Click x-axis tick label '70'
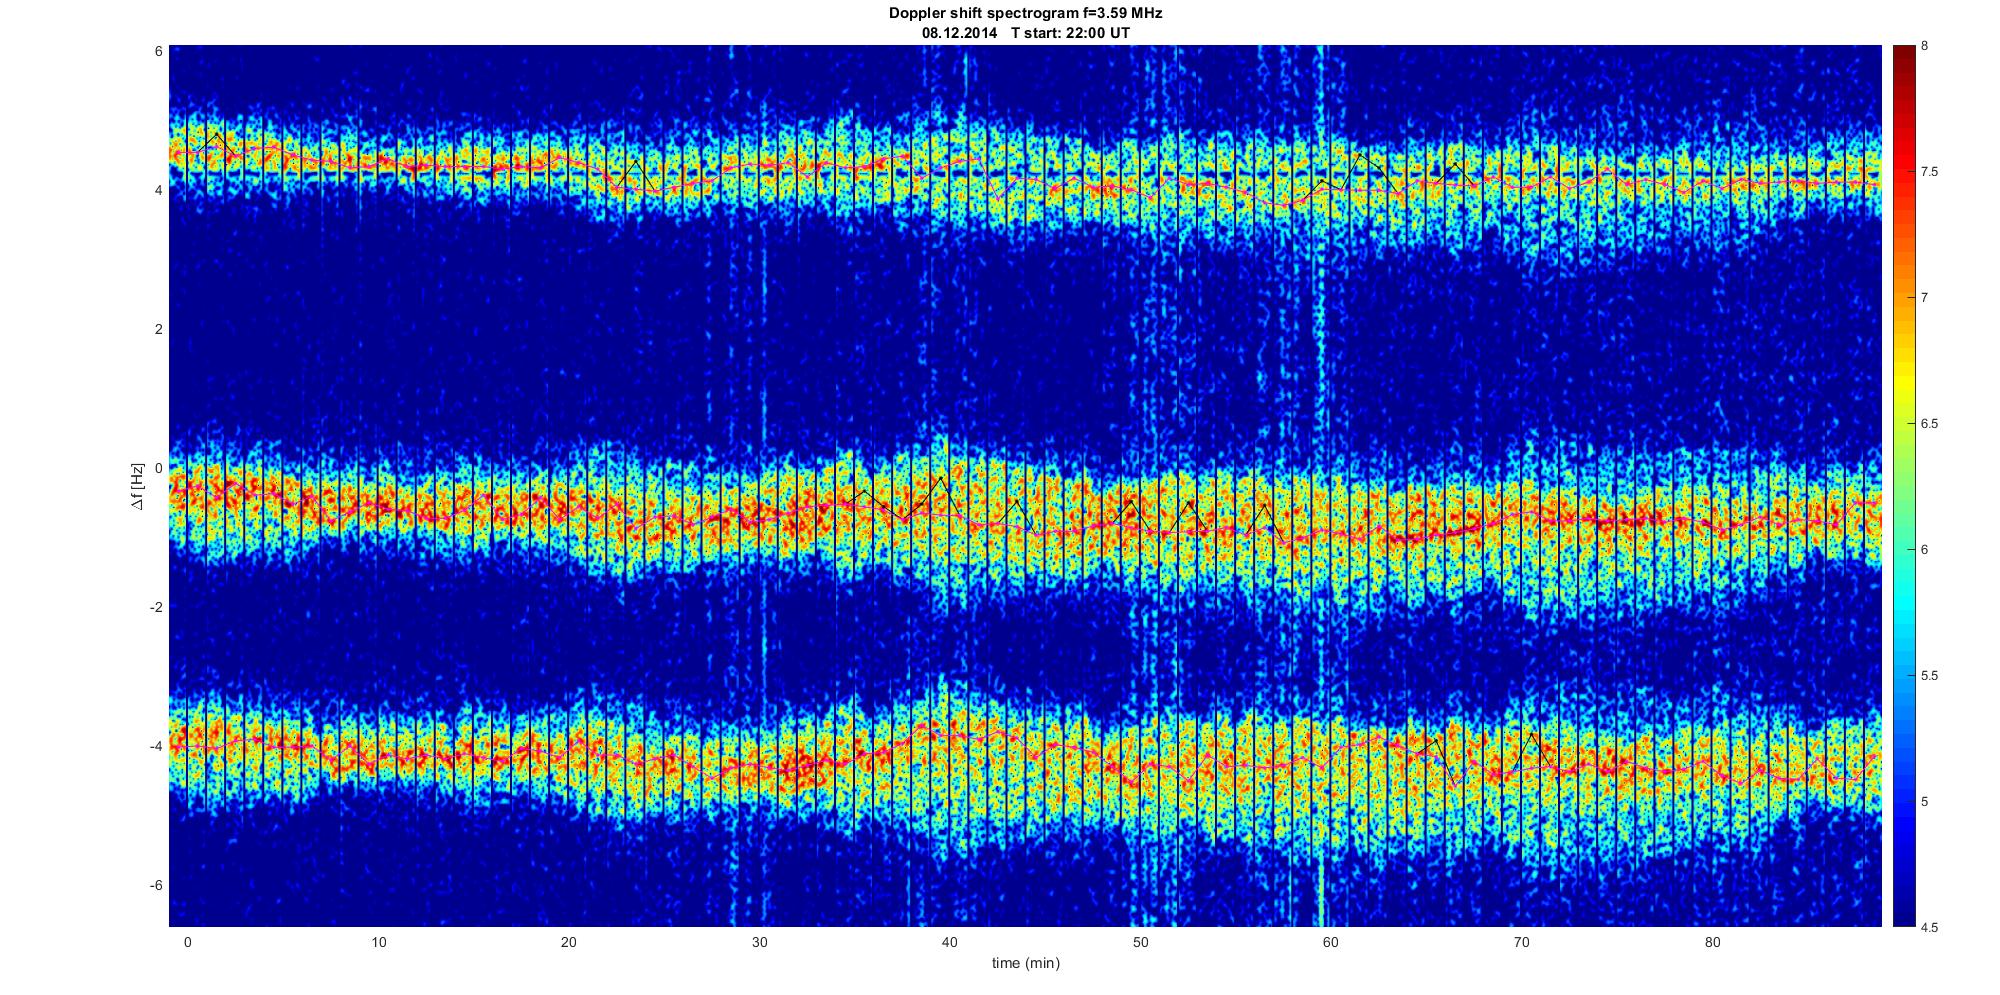The image size is (2000, 995). tap(1521, 942)
